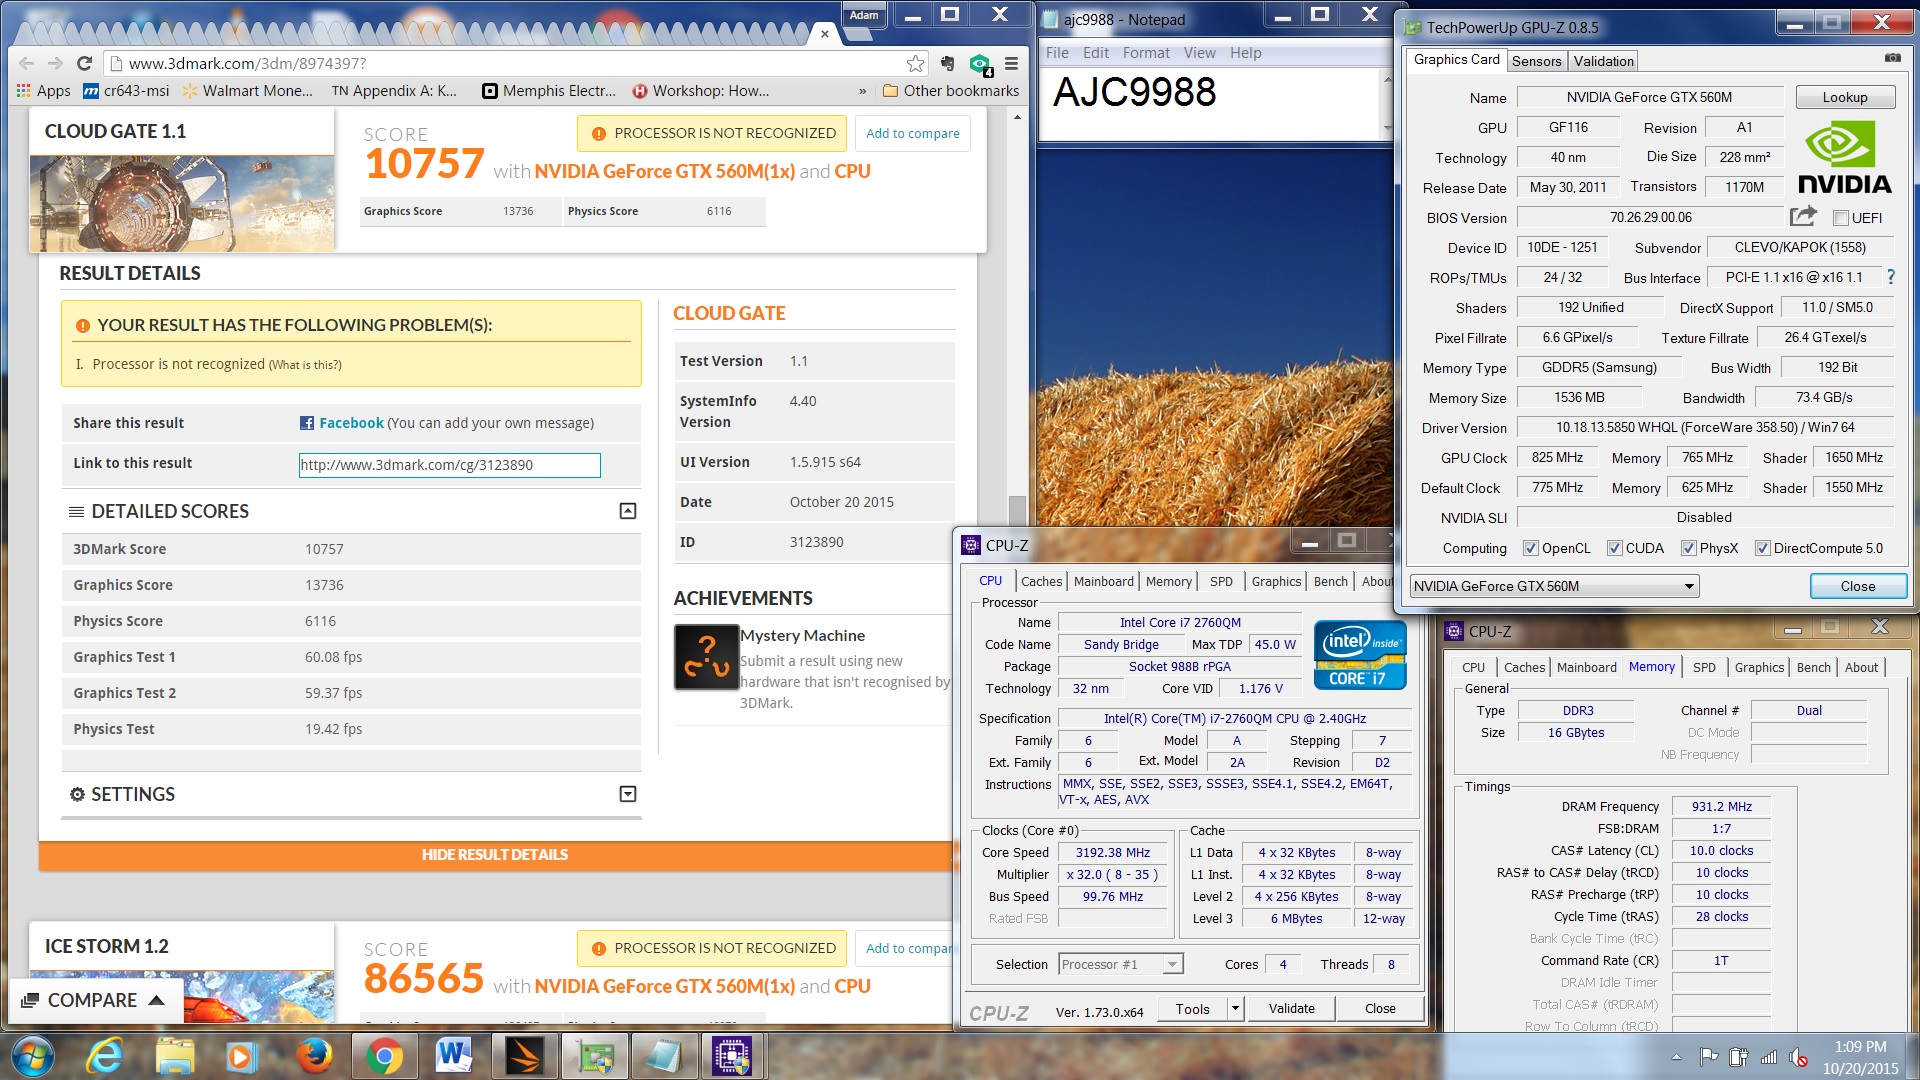Click the GPU-Z screenshot camera icon
The image size is (1920, 1080).
tap(1892, 58)
